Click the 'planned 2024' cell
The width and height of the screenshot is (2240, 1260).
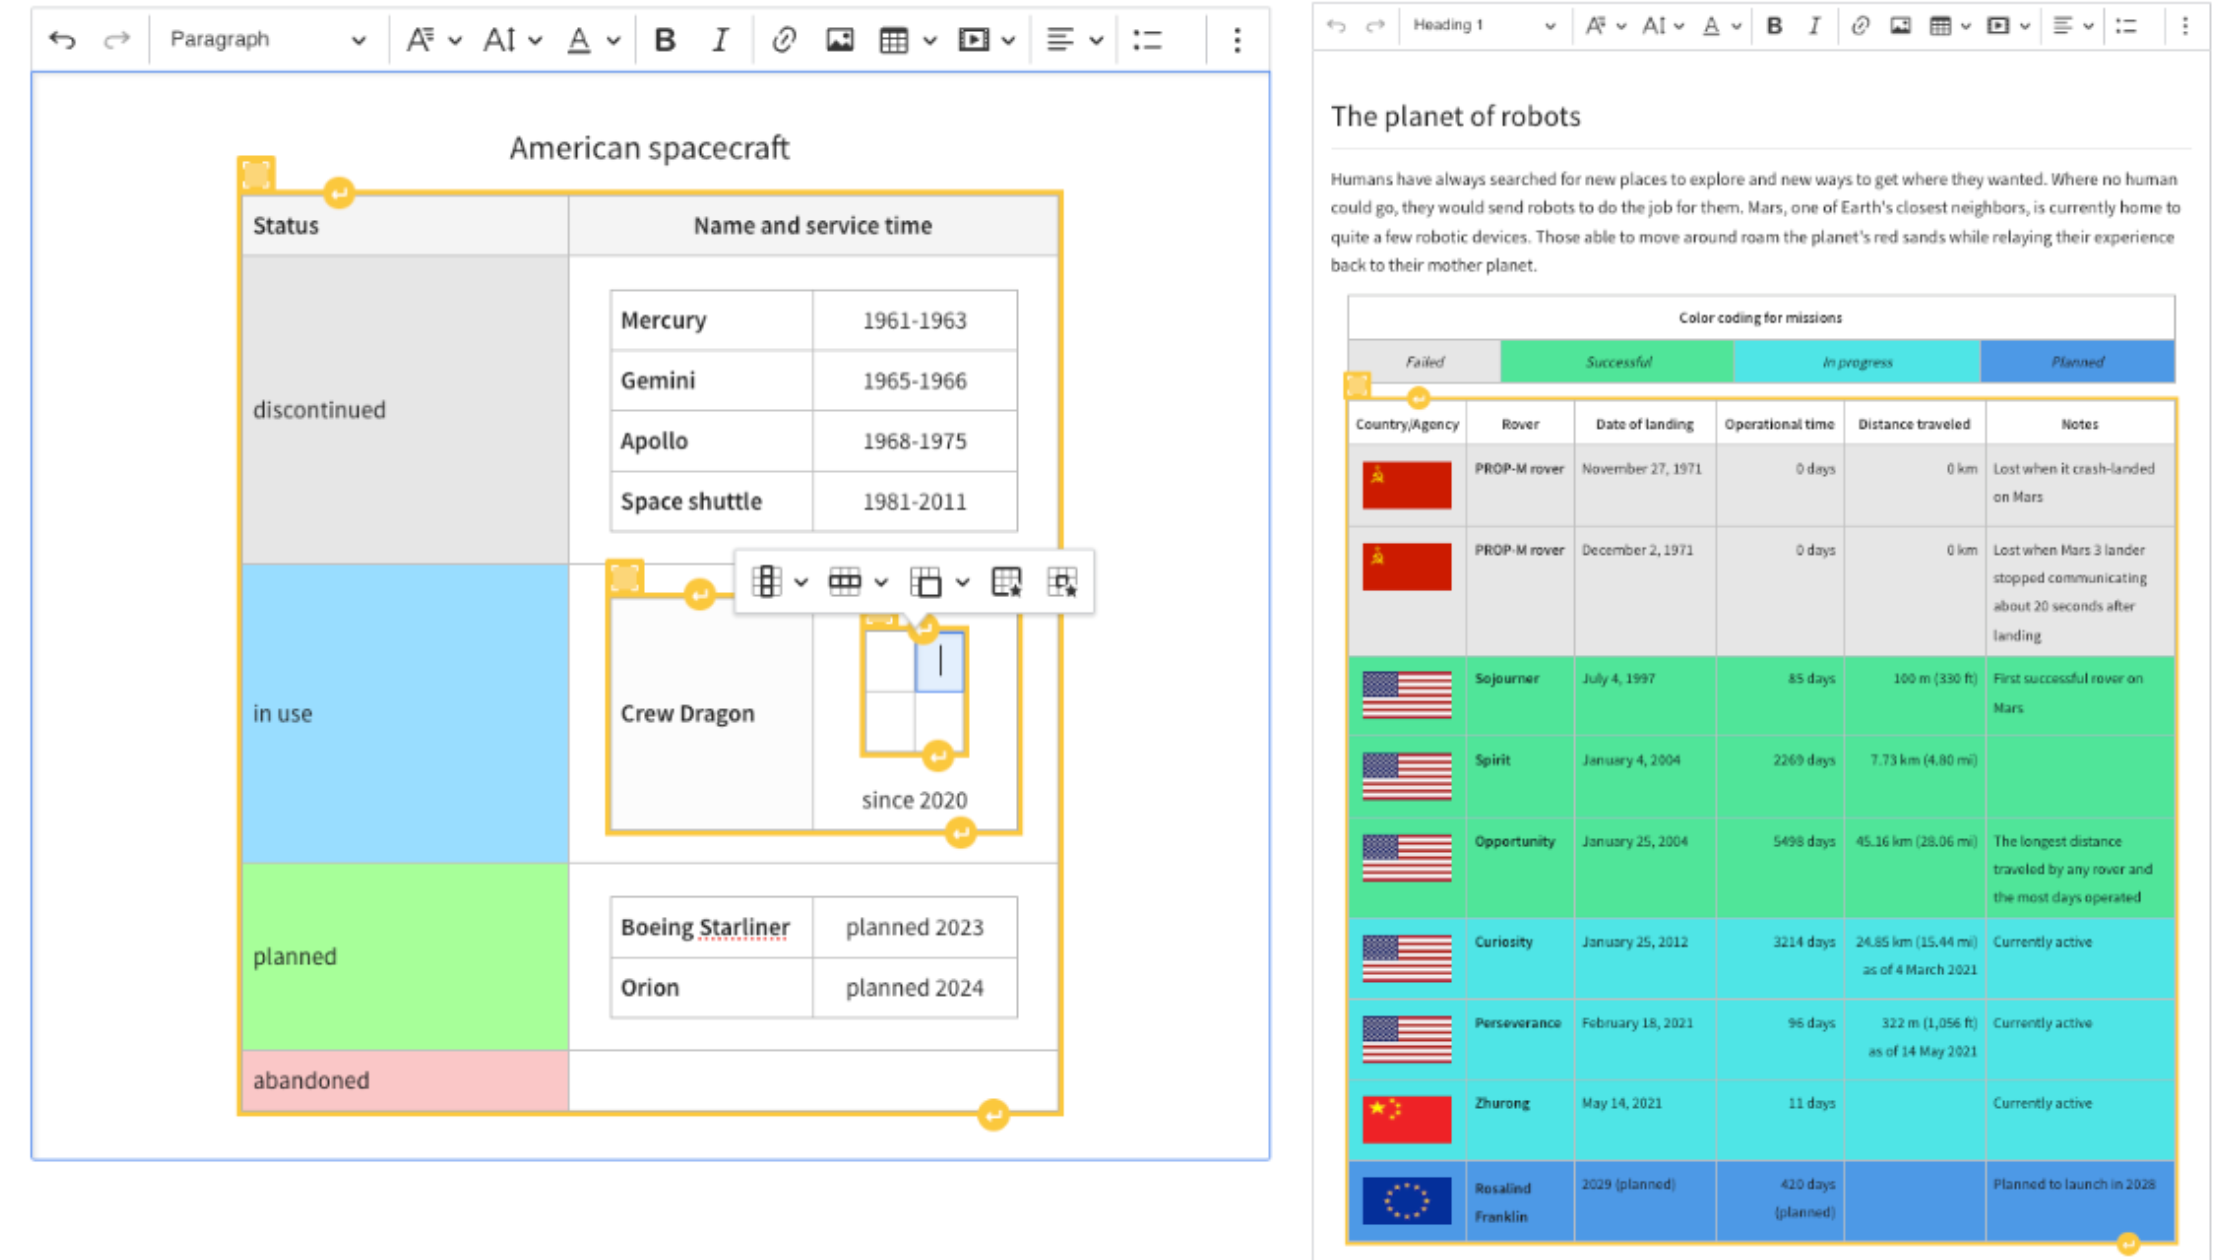coord(914,988)
